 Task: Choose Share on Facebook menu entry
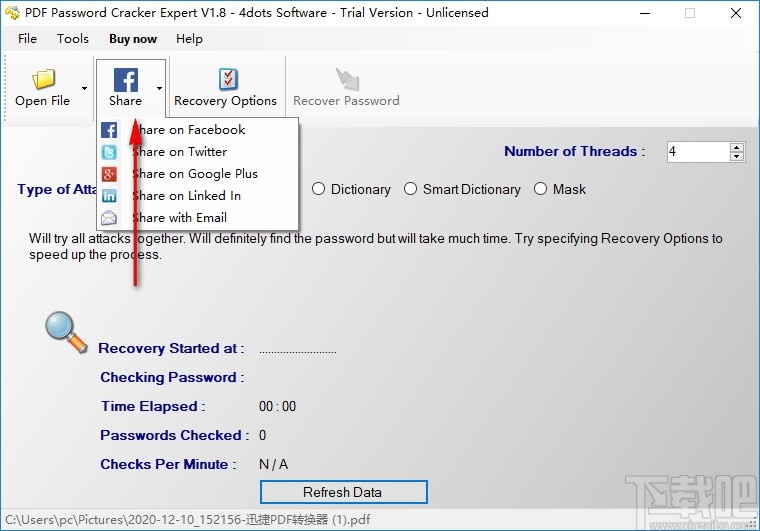(x=198, y=130)
